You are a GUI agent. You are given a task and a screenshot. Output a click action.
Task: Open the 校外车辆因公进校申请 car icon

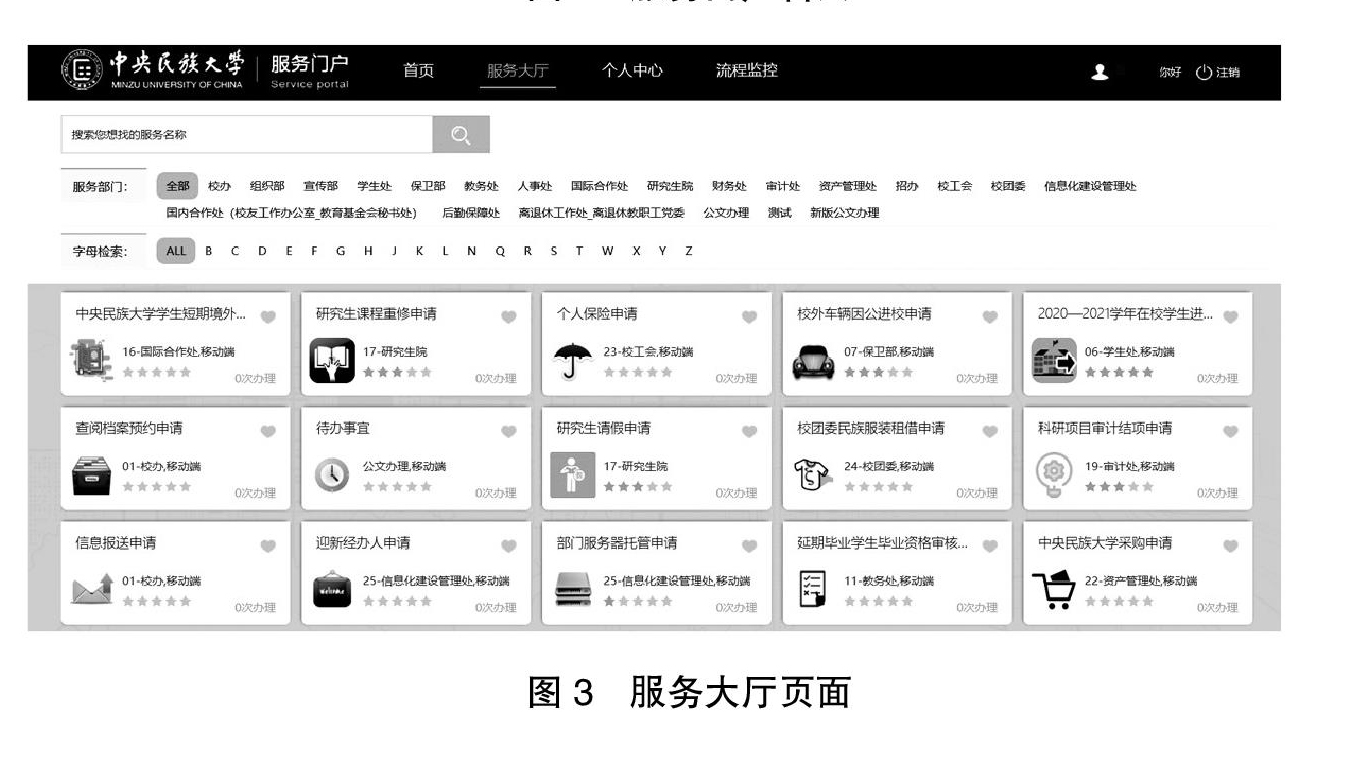[x=813, y=363]
